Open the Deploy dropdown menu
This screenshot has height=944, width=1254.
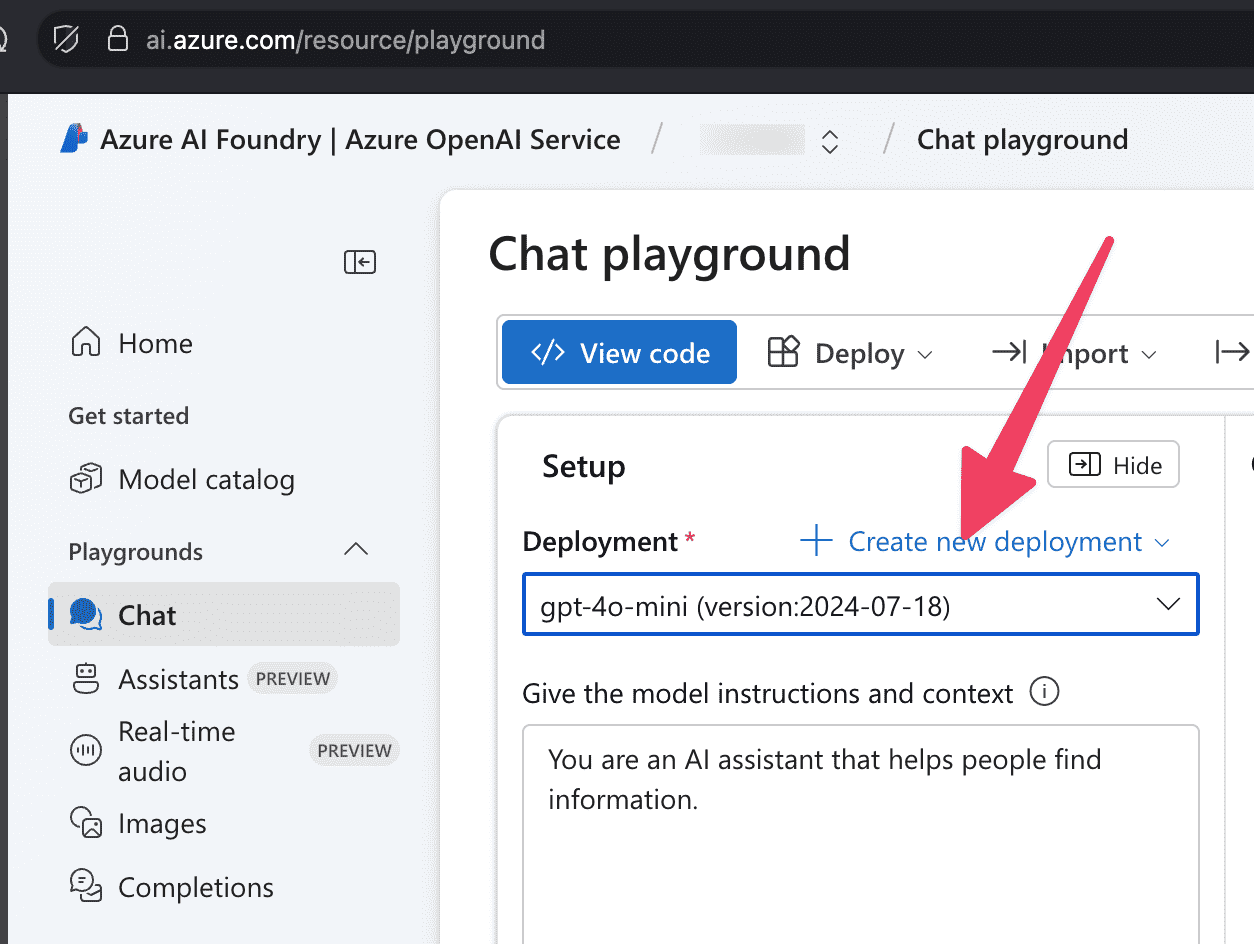(x=850, y=353)
